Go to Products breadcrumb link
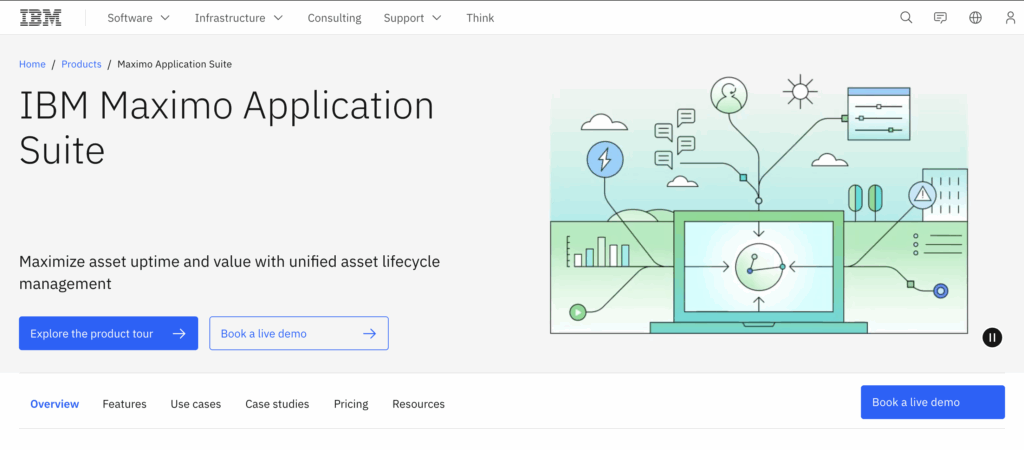 click(x=81, y=64)
